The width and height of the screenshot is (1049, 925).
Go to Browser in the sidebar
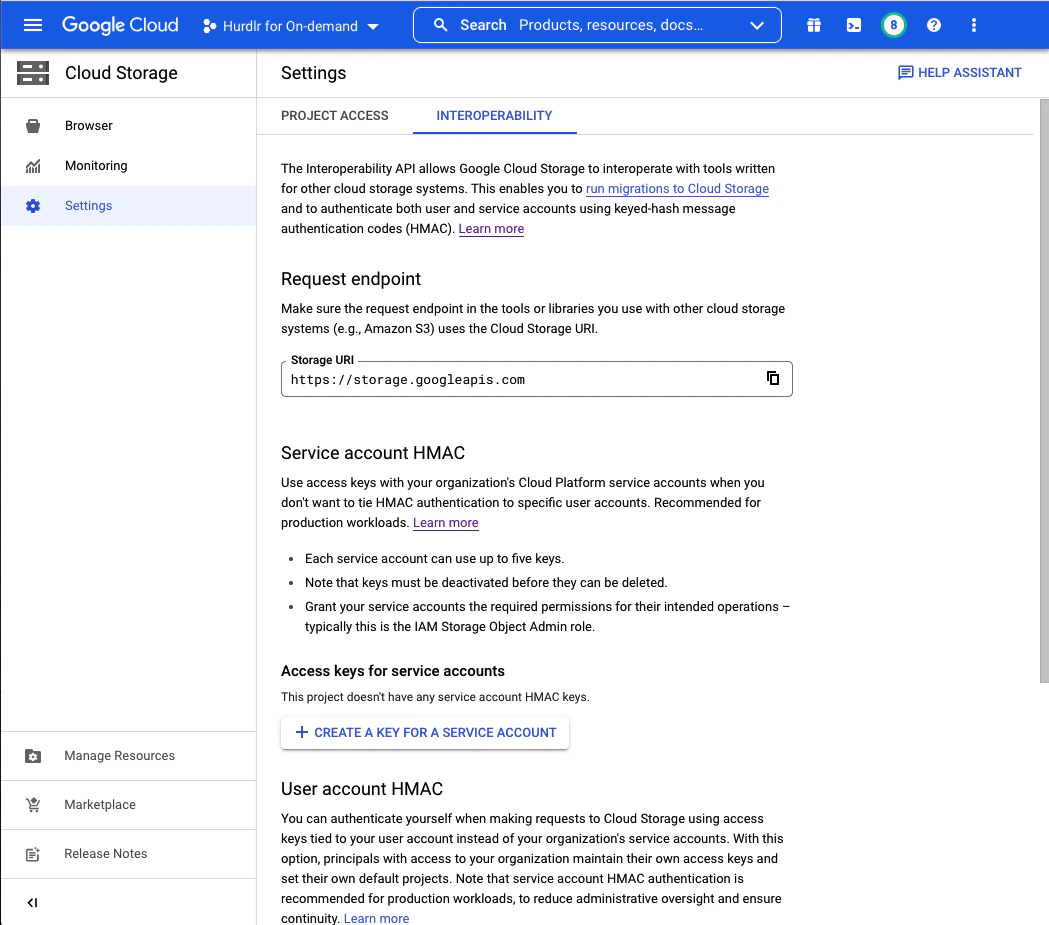click(128, 126)
